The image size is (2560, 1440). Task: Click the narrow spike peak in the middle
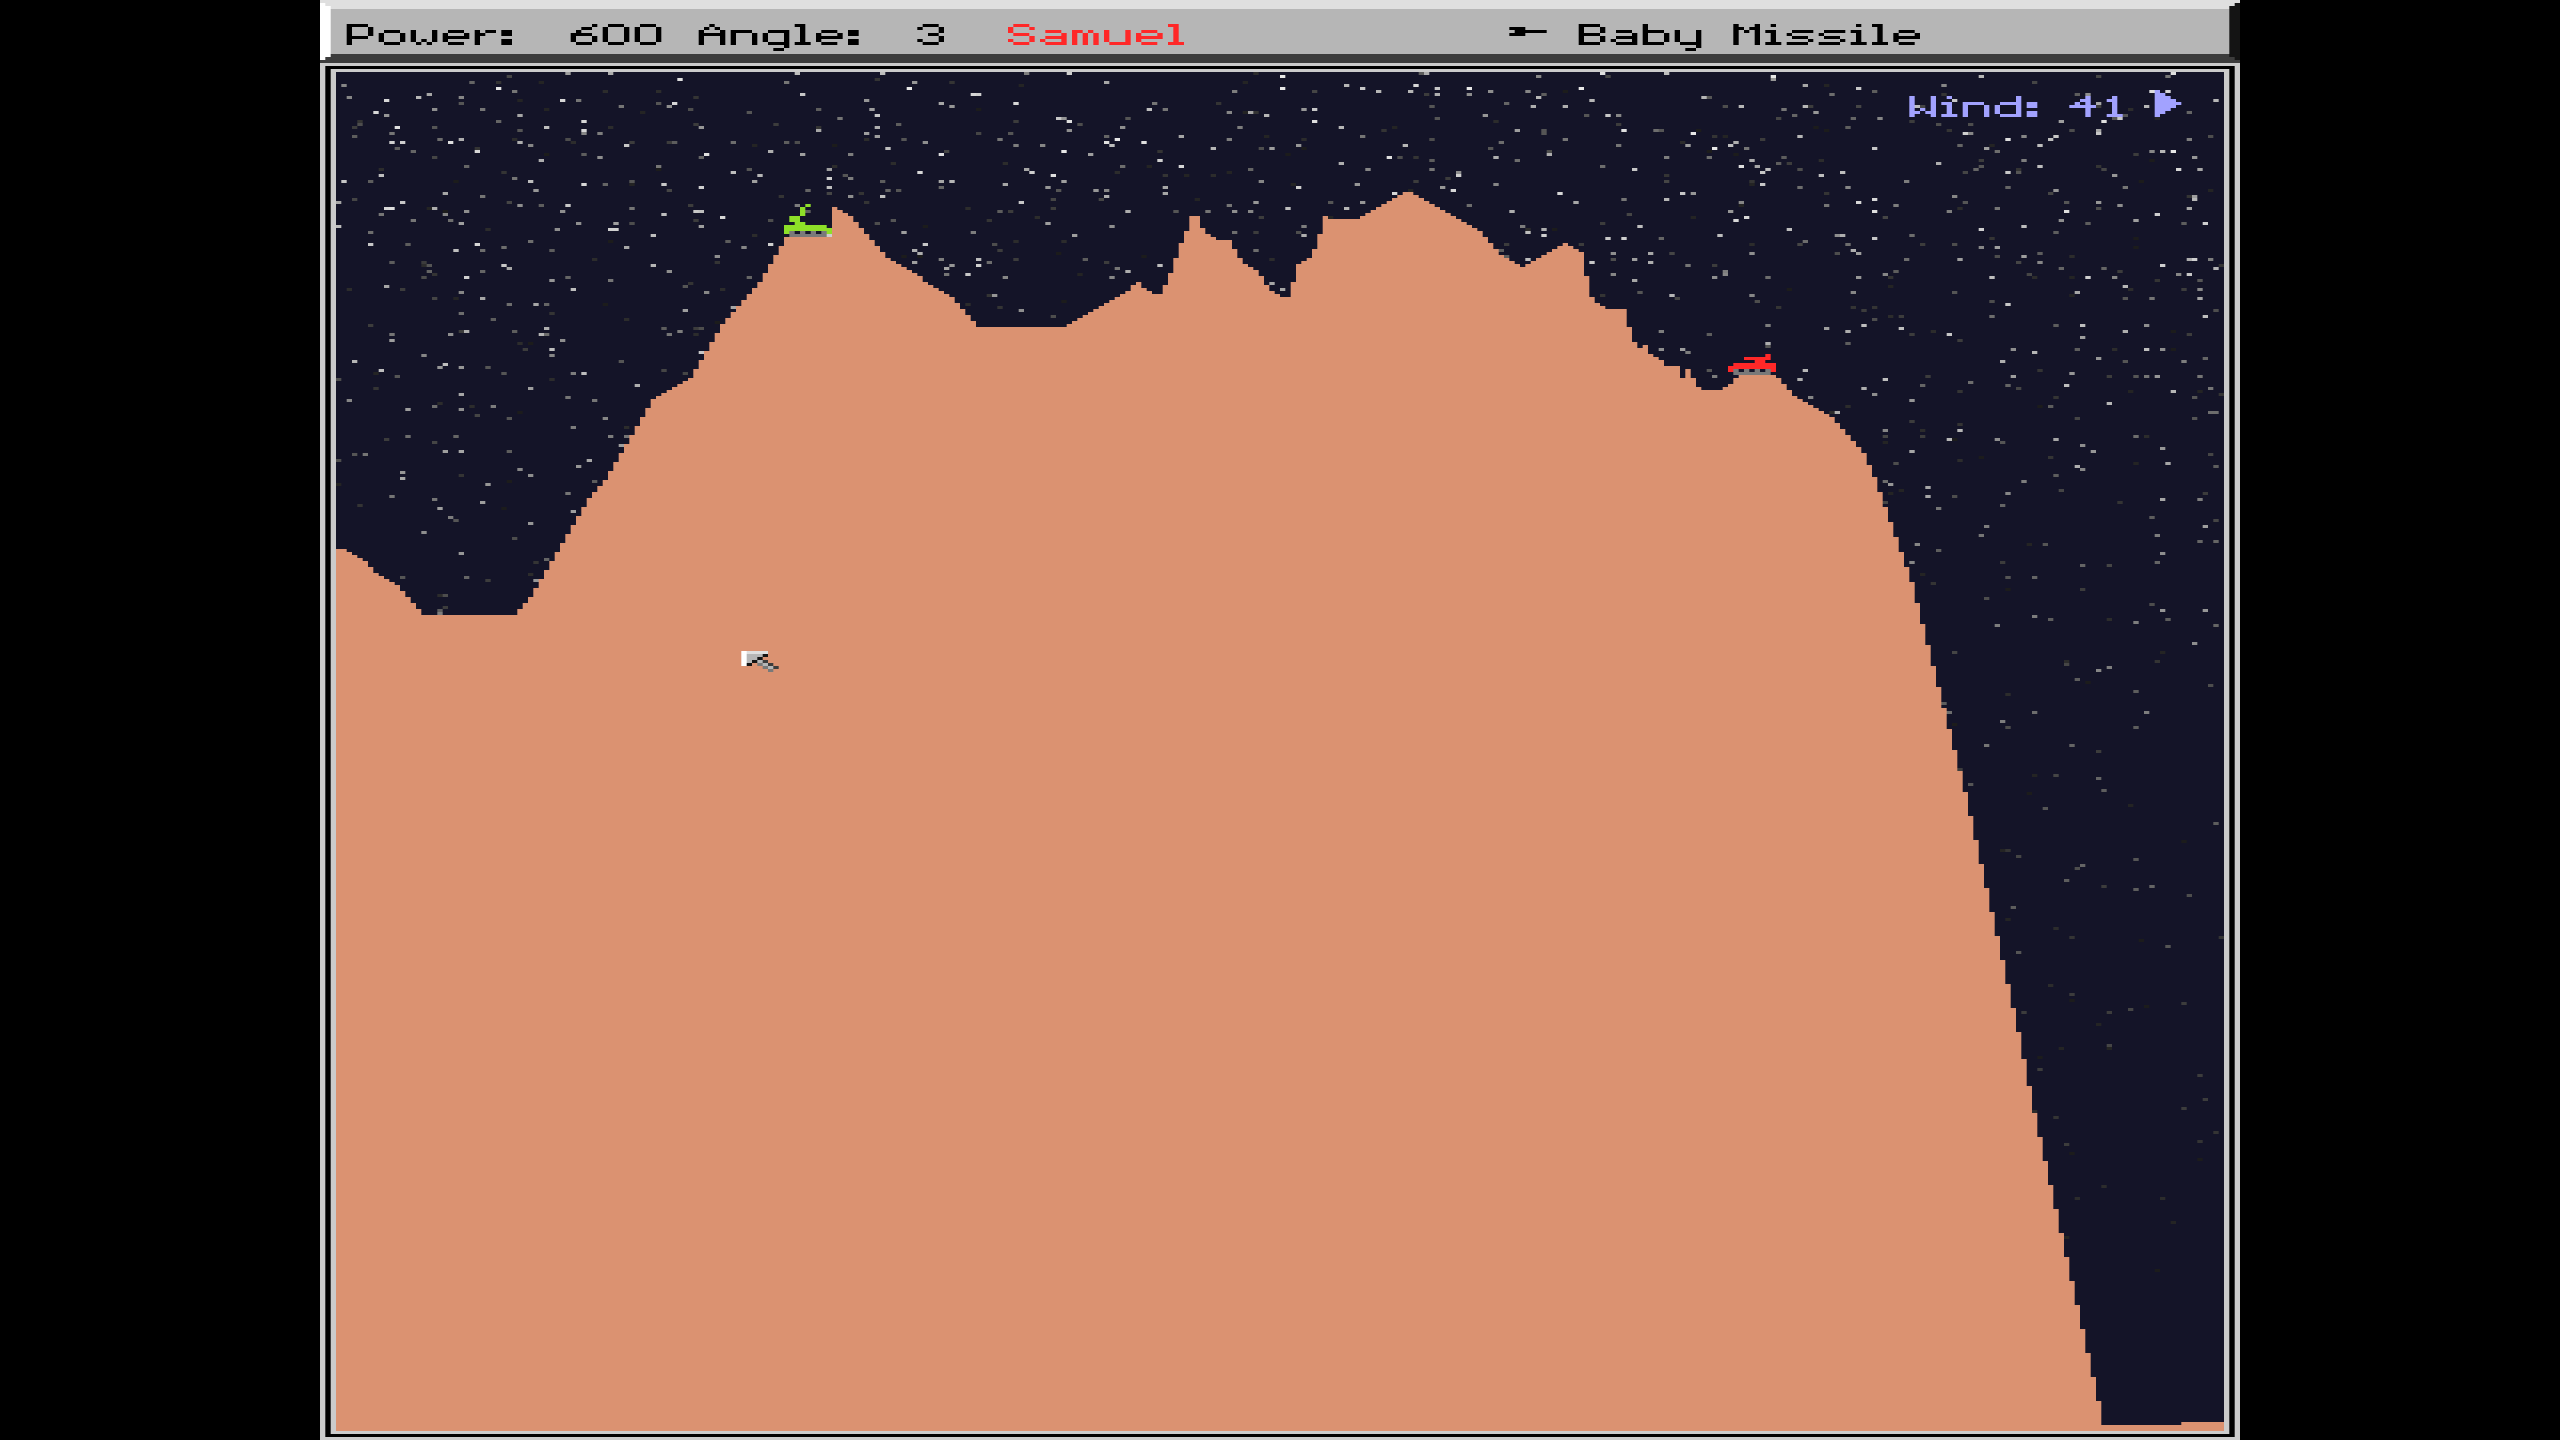coord(1193,222)
